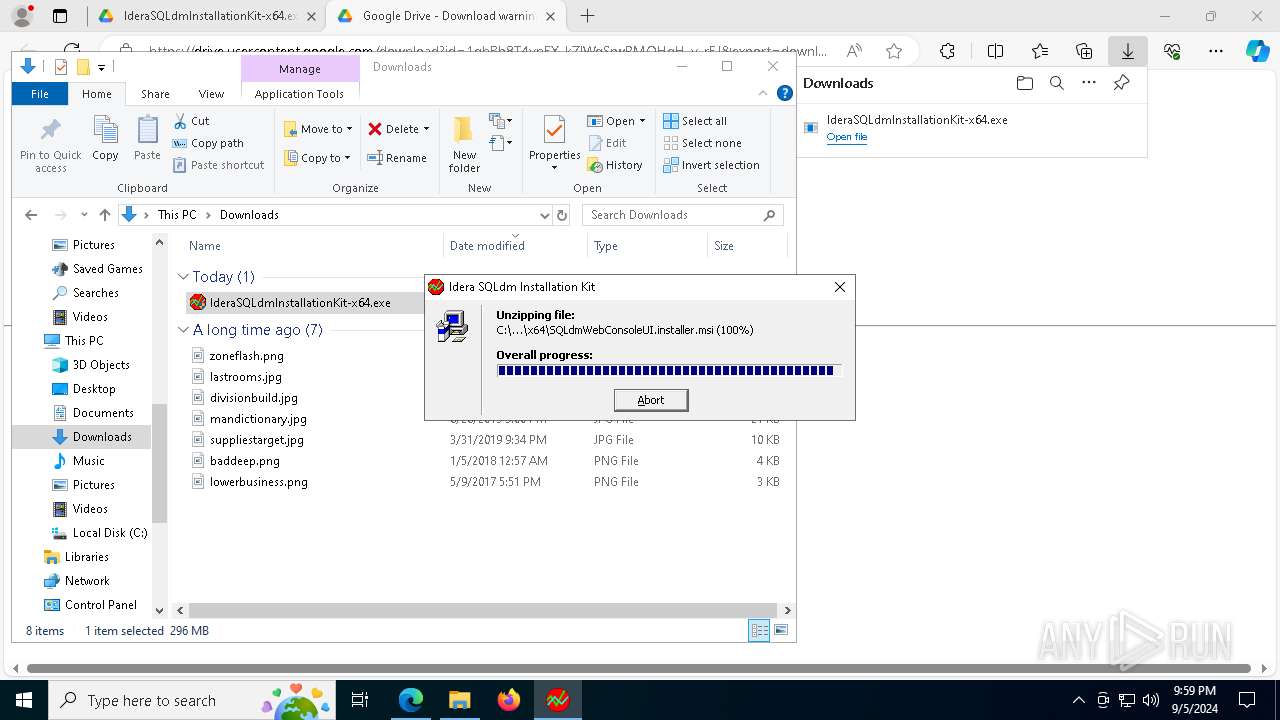Click Open file link in Downloads panel
1280x720 pixels.
point(846,137)
